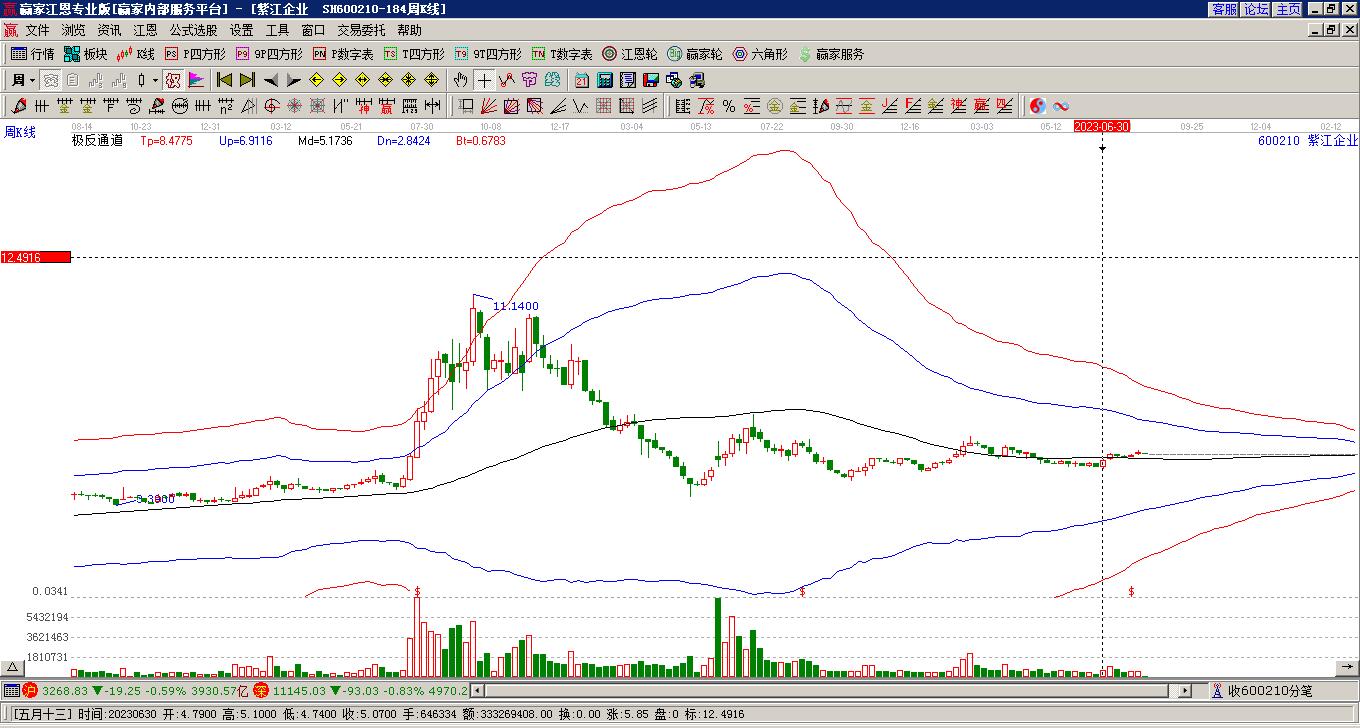Open the 交易委托 menu
Viewport: 1360px width, 728px height.
point(361,30)
